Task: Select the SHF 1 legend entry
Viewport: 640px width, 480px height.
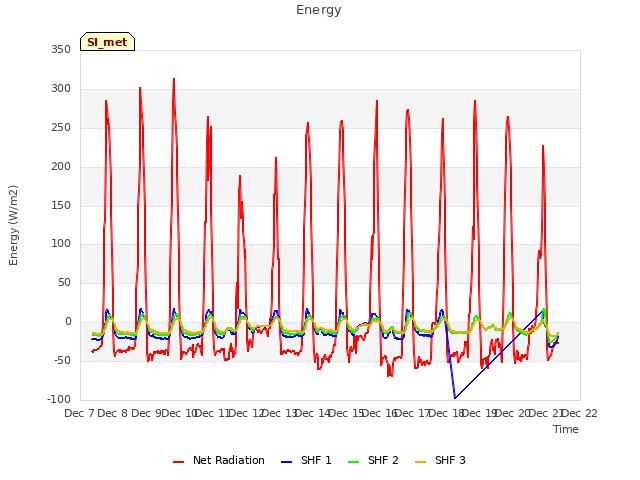Action: [x=306, y=460]
